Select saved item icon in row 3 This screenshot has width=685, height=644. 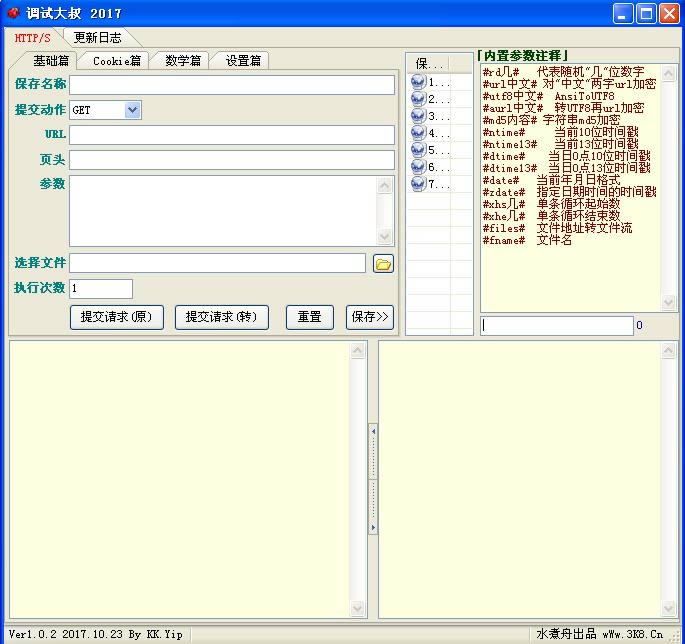(418, 116)
